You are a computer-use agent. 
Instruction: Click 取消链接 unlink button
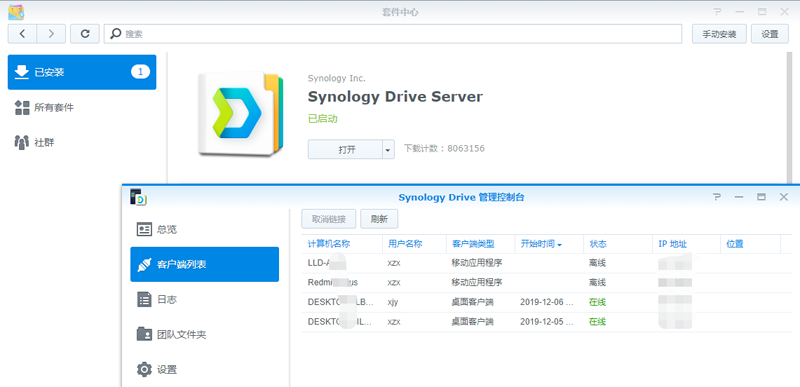tap(329, 219)
